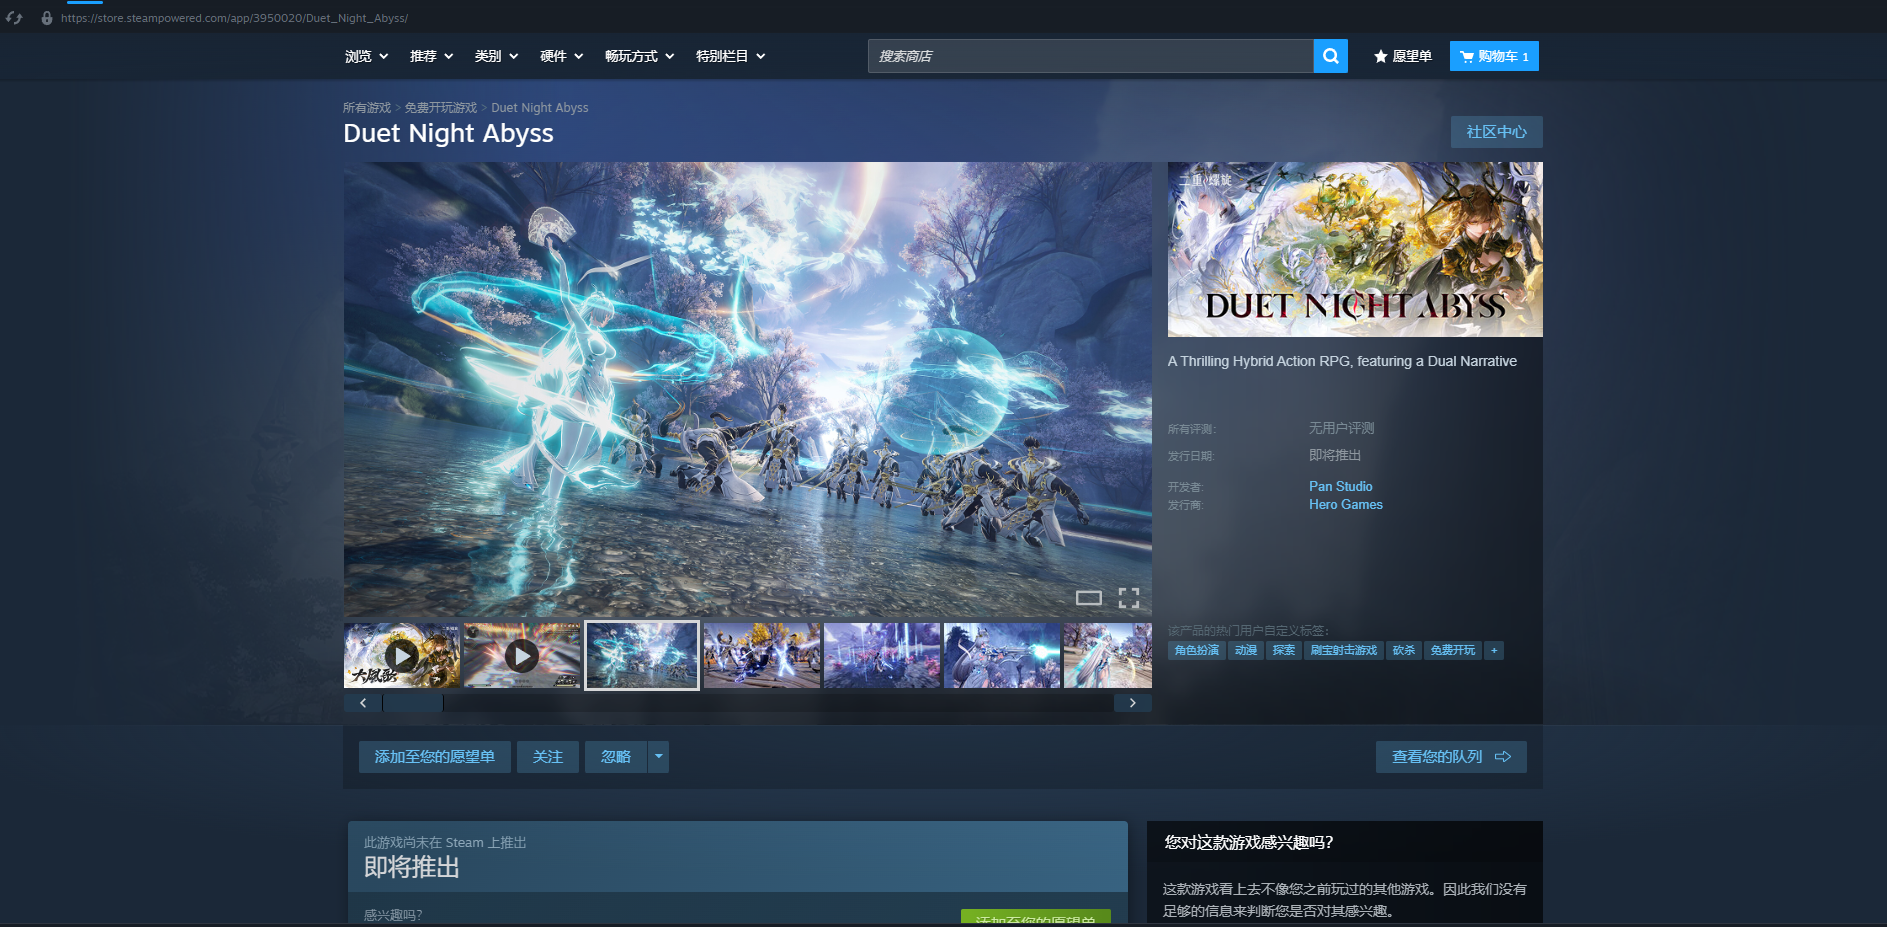Expand the 浏览 (Browse) menu

pos(366,56)
